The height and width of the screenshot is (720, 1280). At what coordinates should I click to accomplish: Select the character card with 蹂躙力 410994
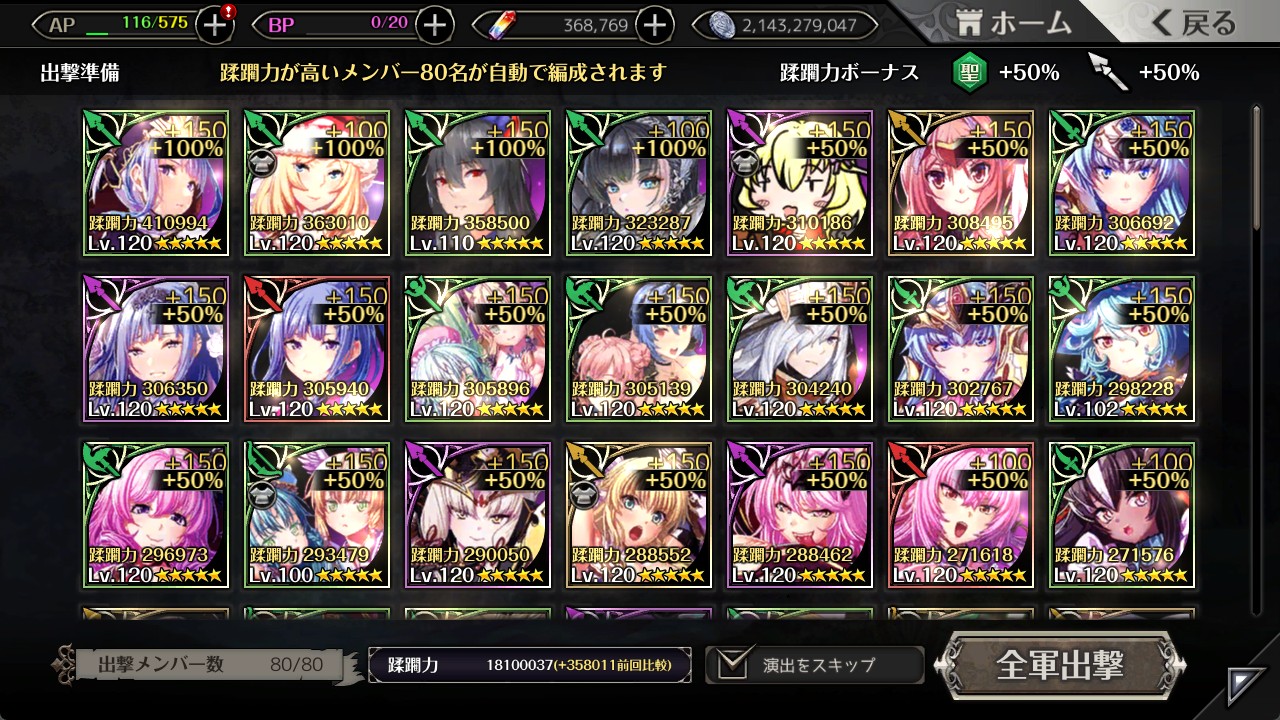(156, 183)
